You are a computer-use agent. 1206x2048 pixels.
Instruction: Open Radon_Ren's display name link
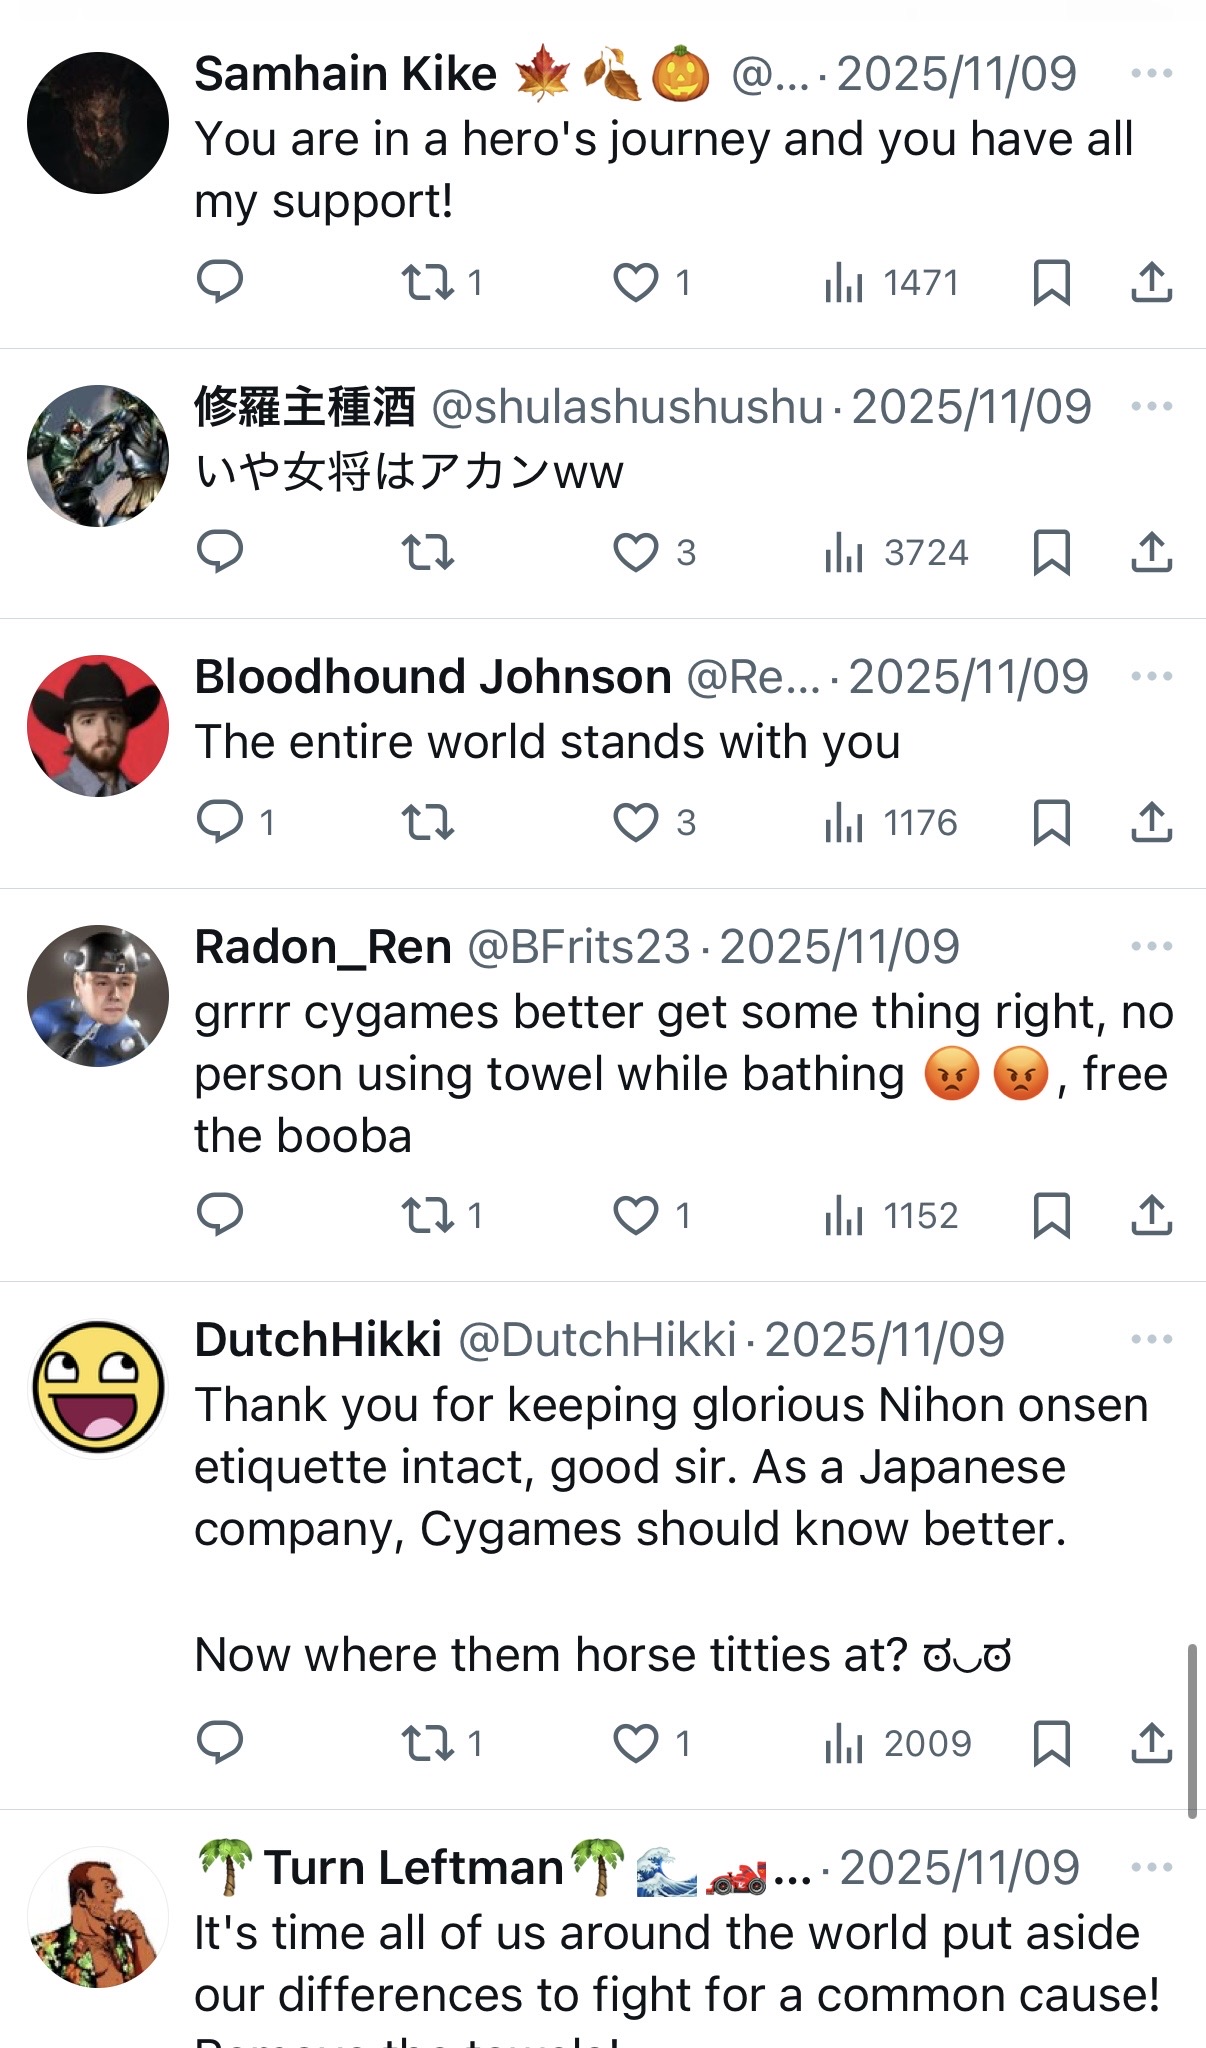pos(323,947)
